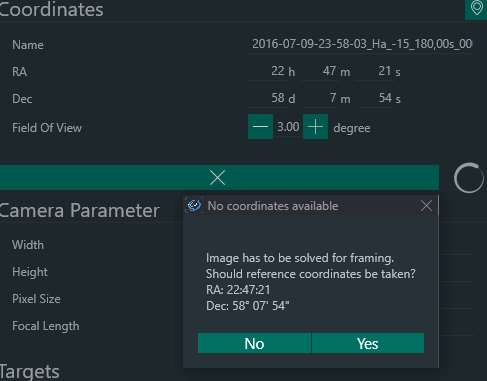Click the loading spinner next to the green bar
The image size is (487, 381).
coord(469,178)
